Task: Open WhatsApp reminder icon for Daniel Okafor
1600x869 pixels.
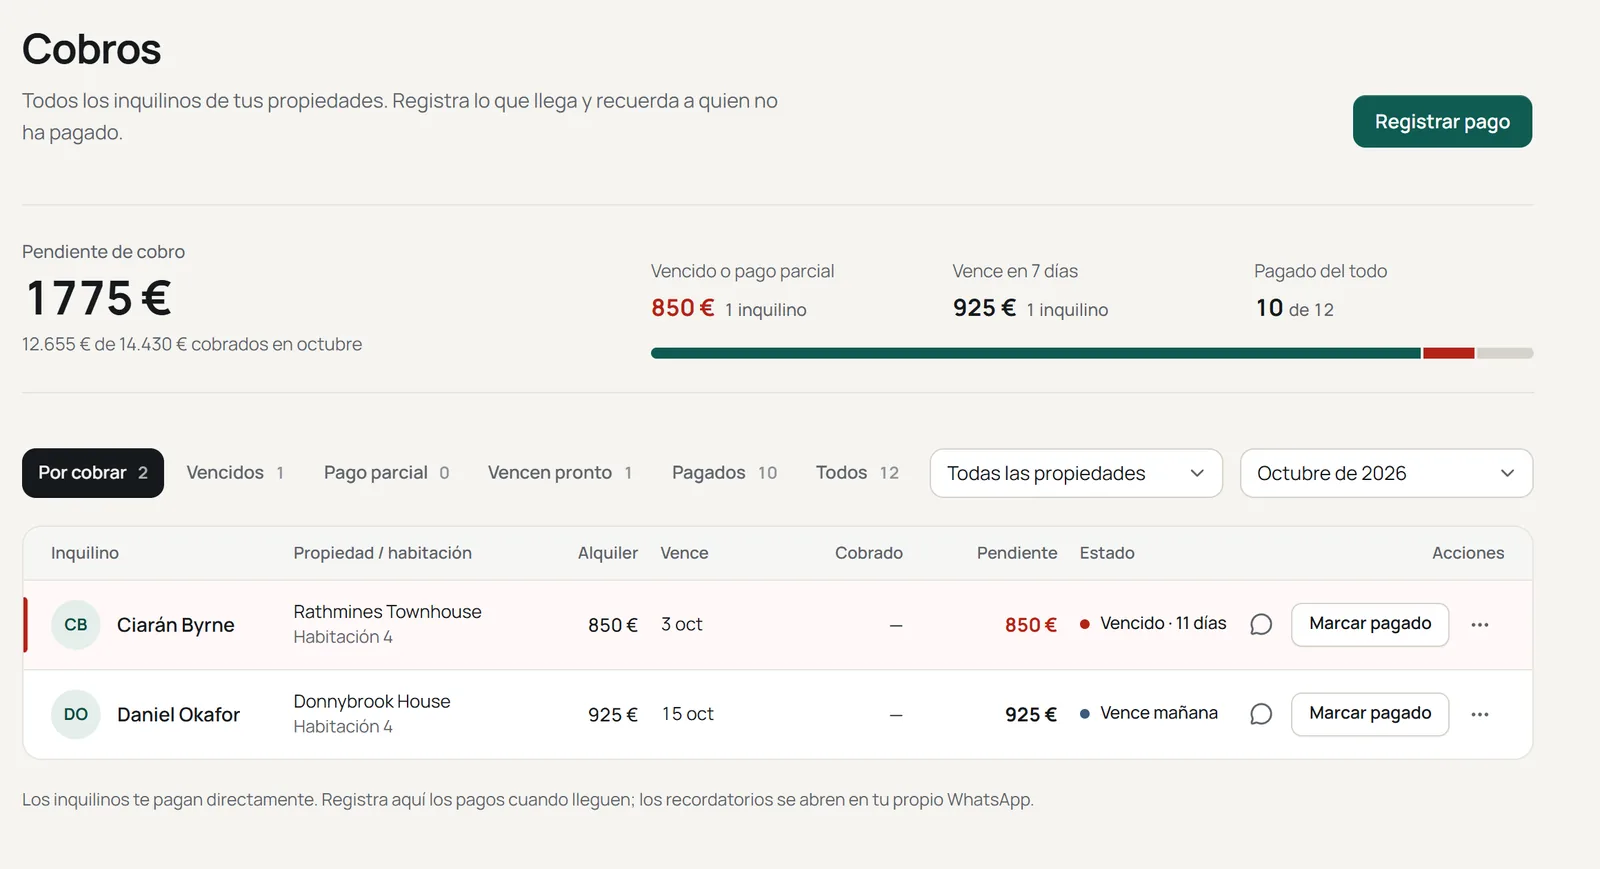Action: (1261, 714)
